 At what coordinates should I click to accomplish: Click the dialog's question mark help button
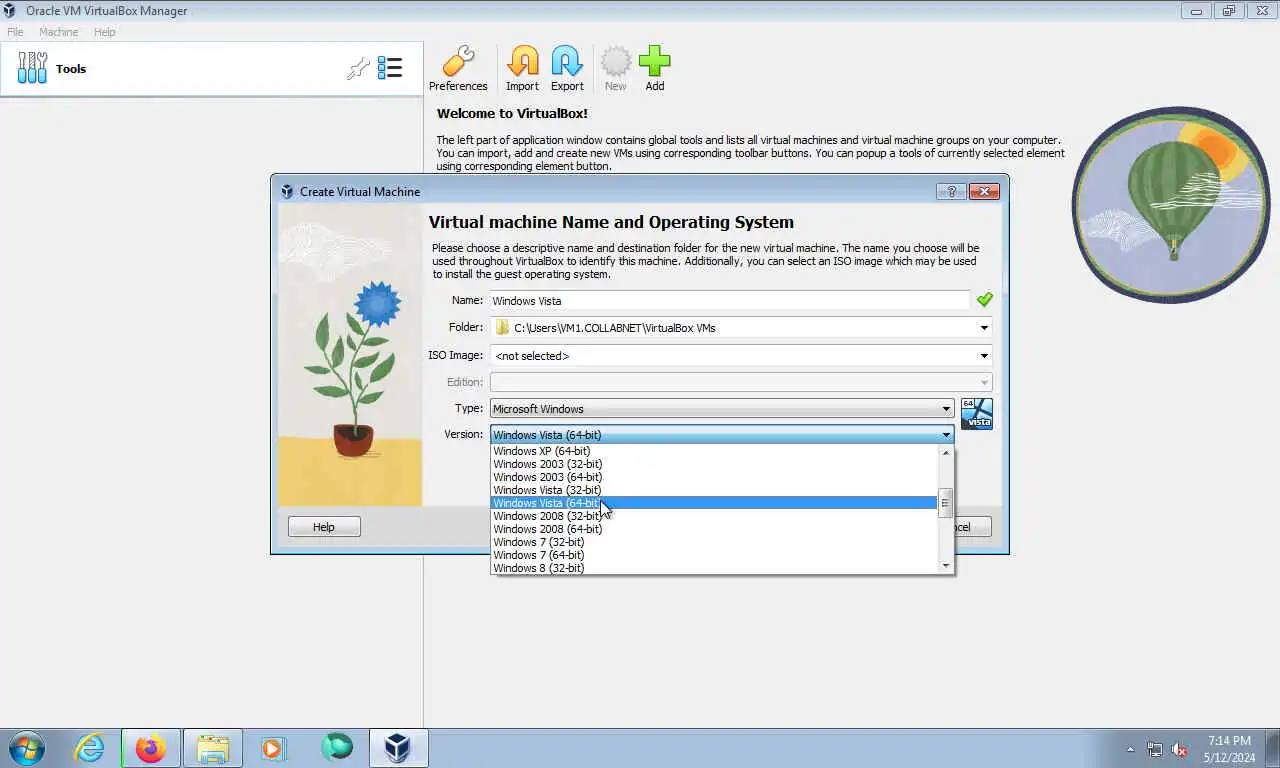pyautogui.click(x=950, y=191)
